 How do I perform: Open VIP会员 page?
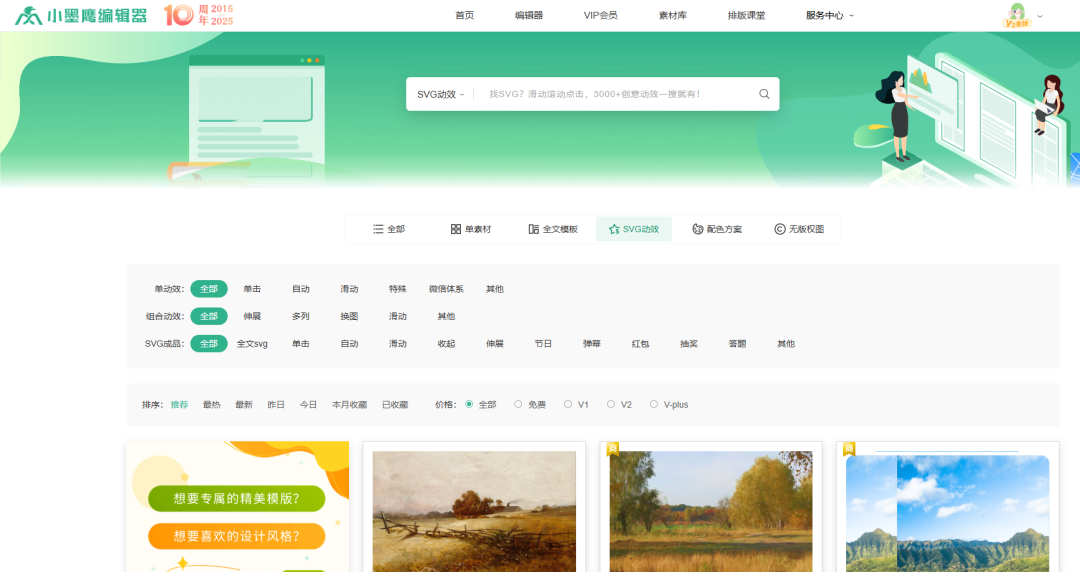(x=600, y=15)
